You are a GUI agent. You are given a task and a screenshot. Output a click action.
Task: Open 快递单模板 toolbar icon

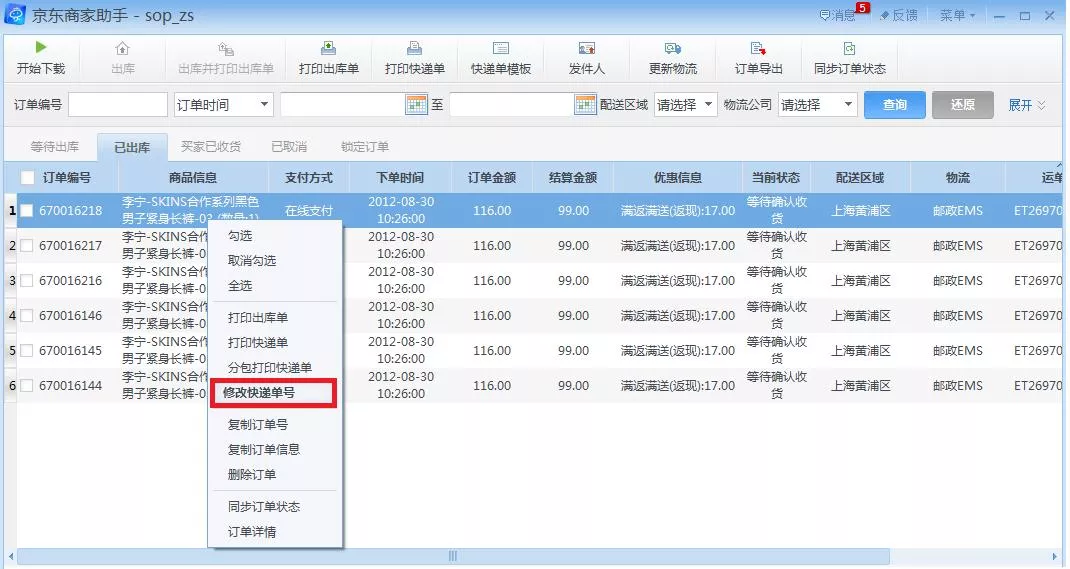[500, 48]
